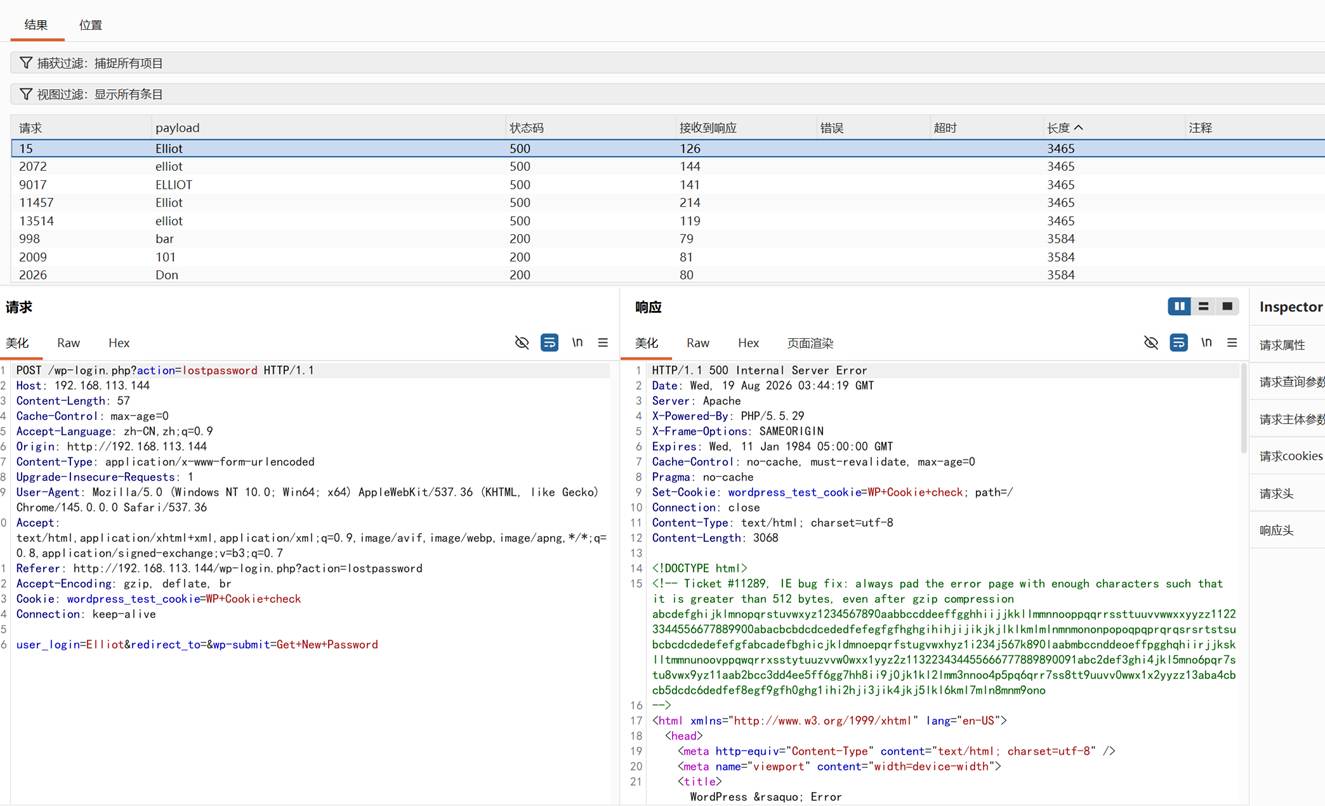The width and height of the screenshot is (1325, 806).
Task: Select the result row with payload Don
Action: click(668, 275)
